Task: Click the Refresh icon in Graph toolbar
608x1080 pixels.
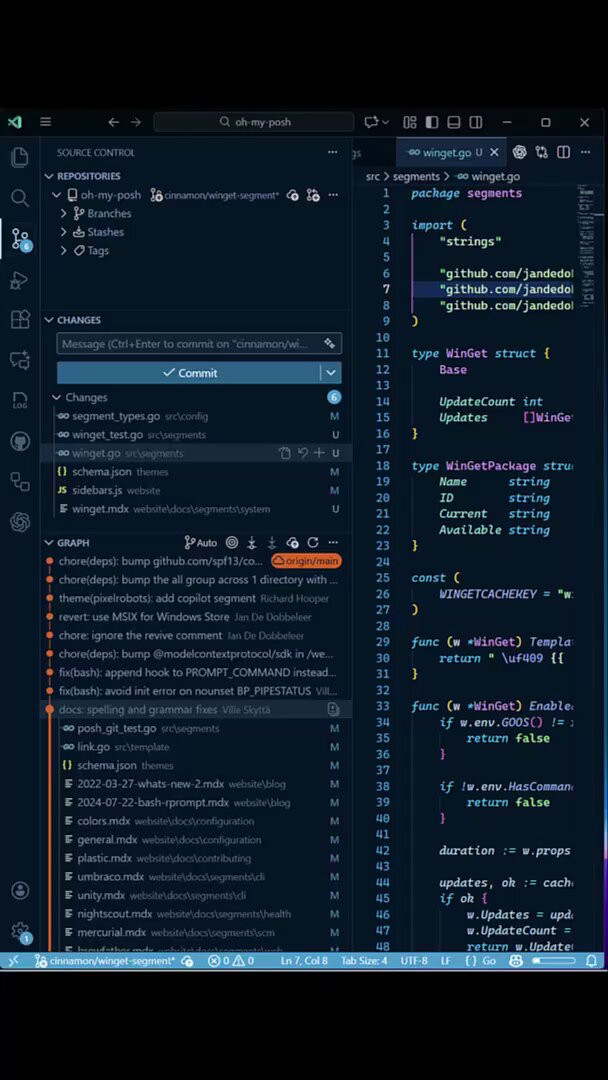Action: click(x=313, y=542)
